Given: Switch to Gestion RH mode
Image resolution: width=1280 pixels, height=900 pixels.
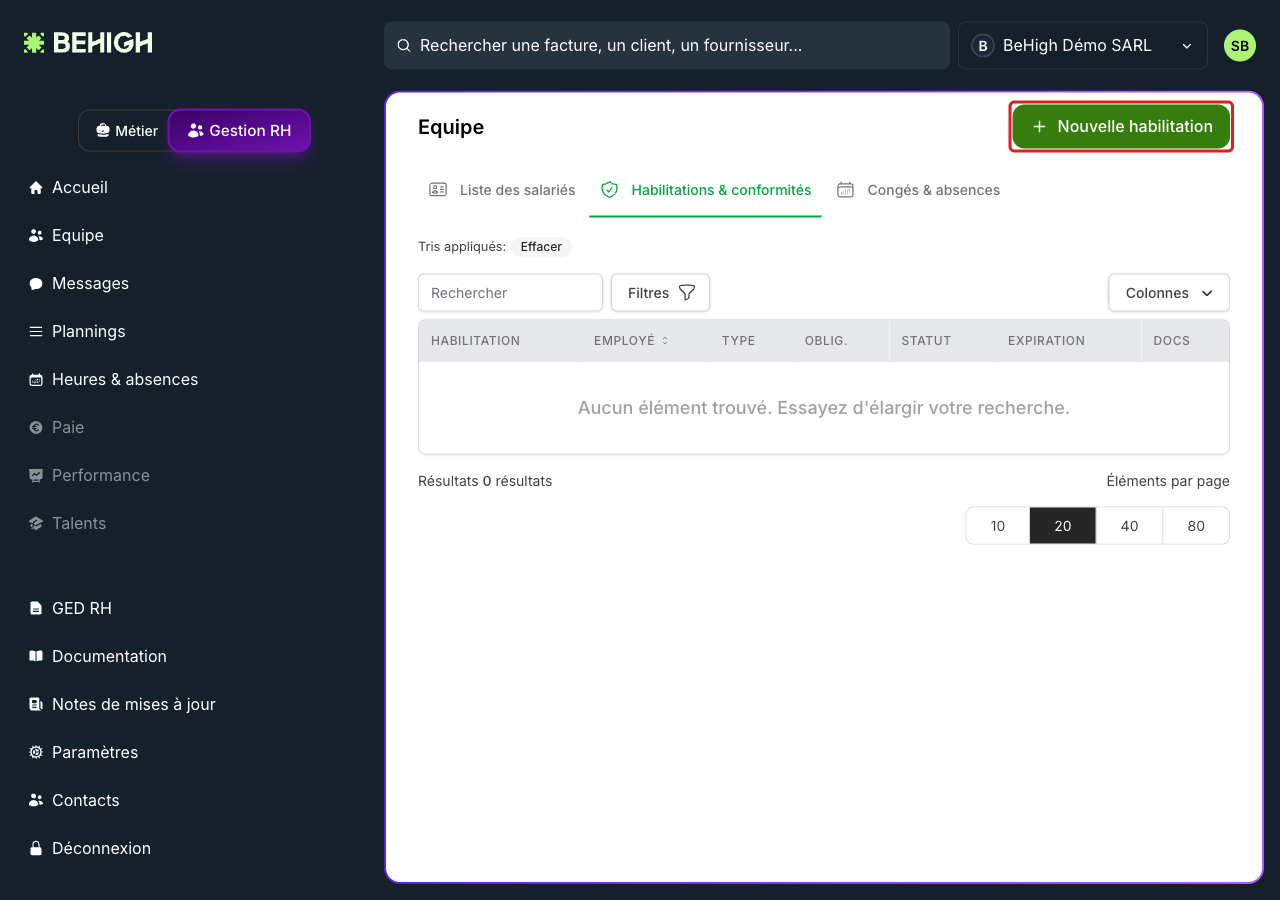Looking at the screenshot, I should 240,131.
